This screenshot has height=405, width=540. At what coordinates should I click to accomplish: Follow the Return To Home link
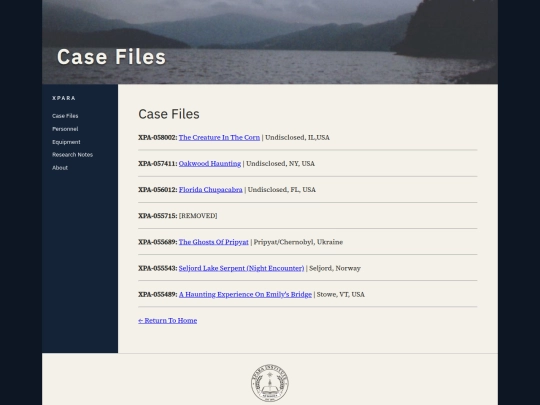(x=168, y=321)
